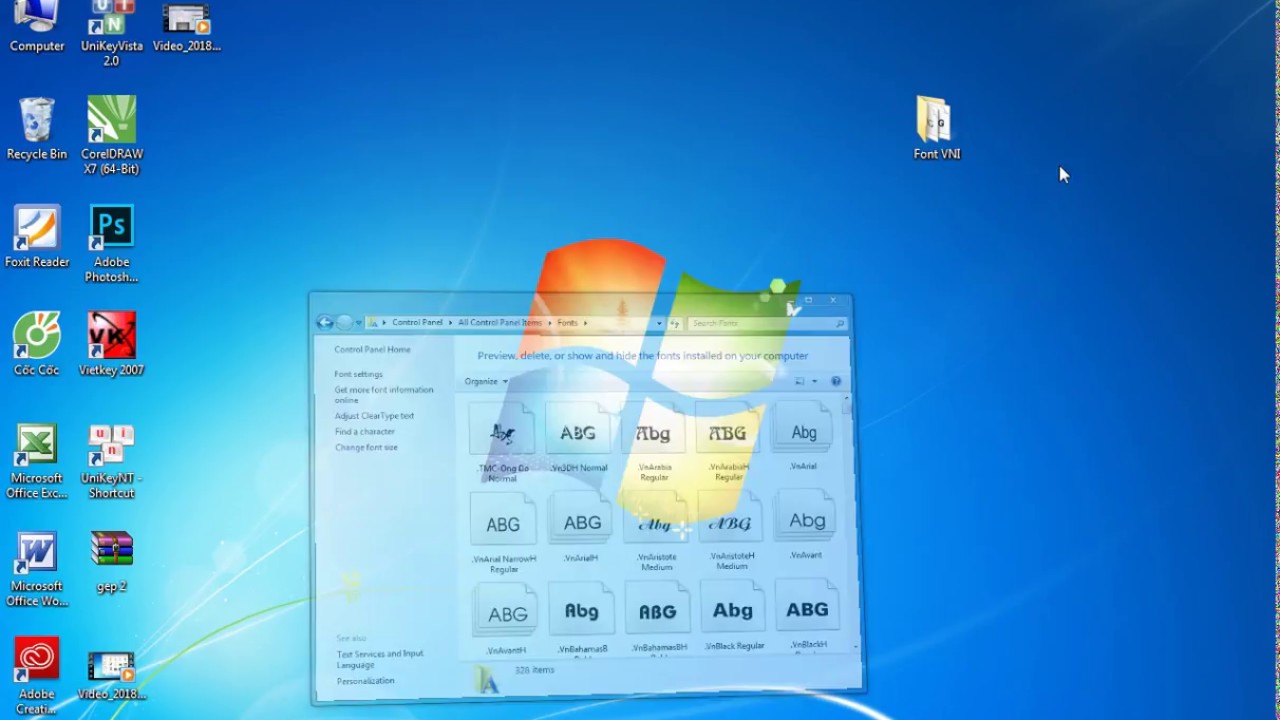Open the Recycle Bin
Image resolution: width=1280 pixels, height=720 pixels.
37,129
